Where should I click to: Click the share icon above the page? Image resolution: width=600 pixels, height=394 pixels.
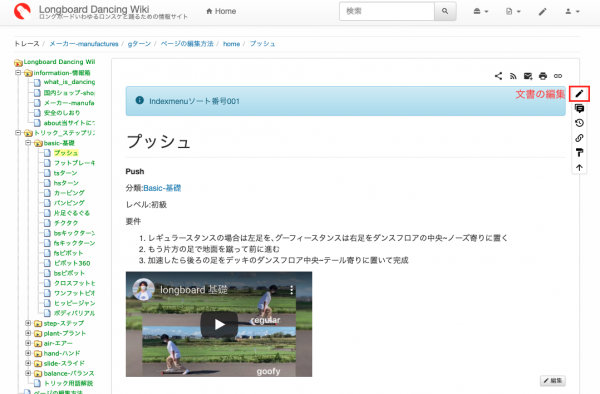[498, 76]
